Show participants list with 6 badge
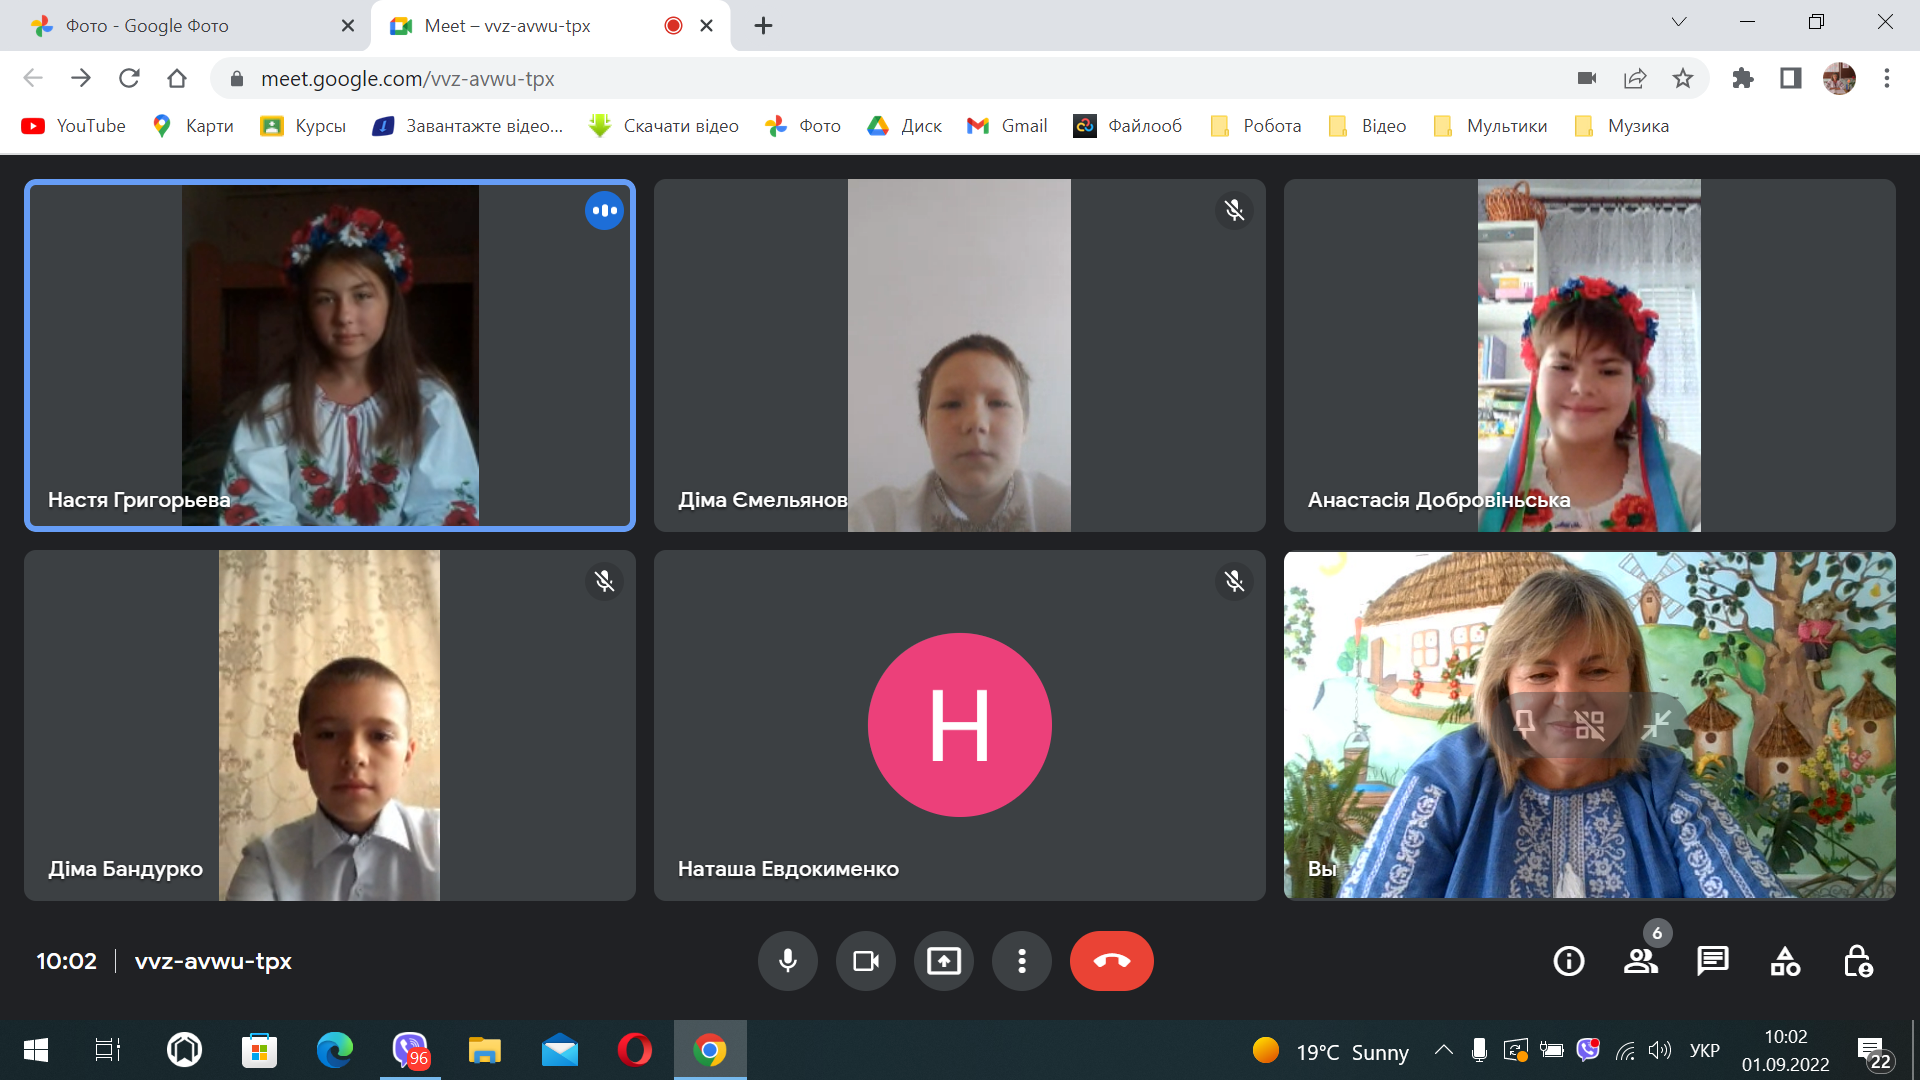This screenshot has height=1080, width=1920. tap(1641, 961)
